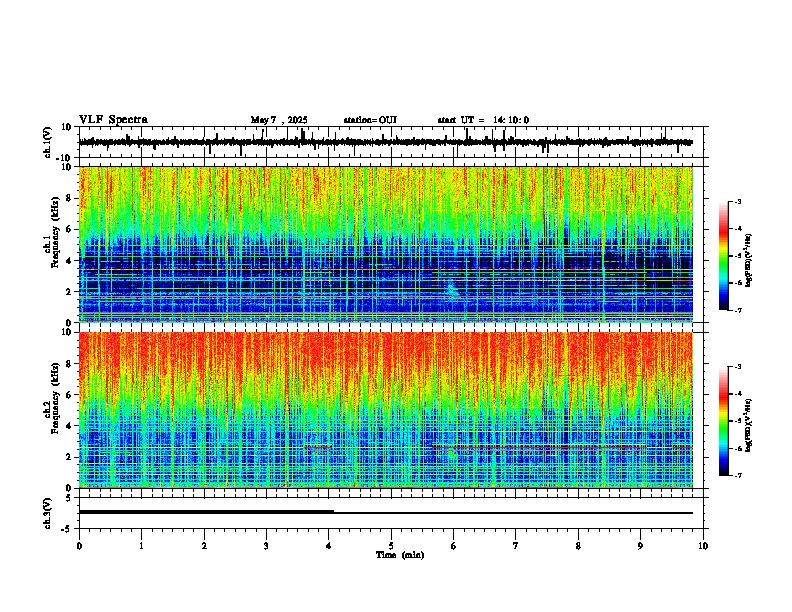This screenshot has height=612, width=792.
Task: Select the date text "May 7, 2025"
Action: pyautogui.click(x=279, y=120)
